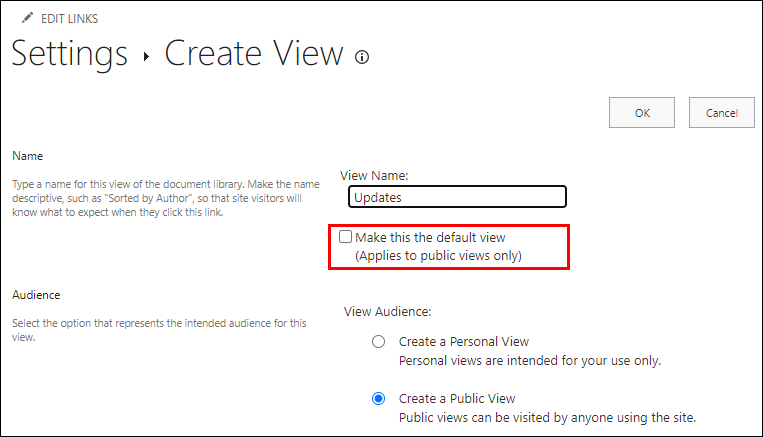
Task: Go back to Settings via breadcrumb
Action: 70,53
